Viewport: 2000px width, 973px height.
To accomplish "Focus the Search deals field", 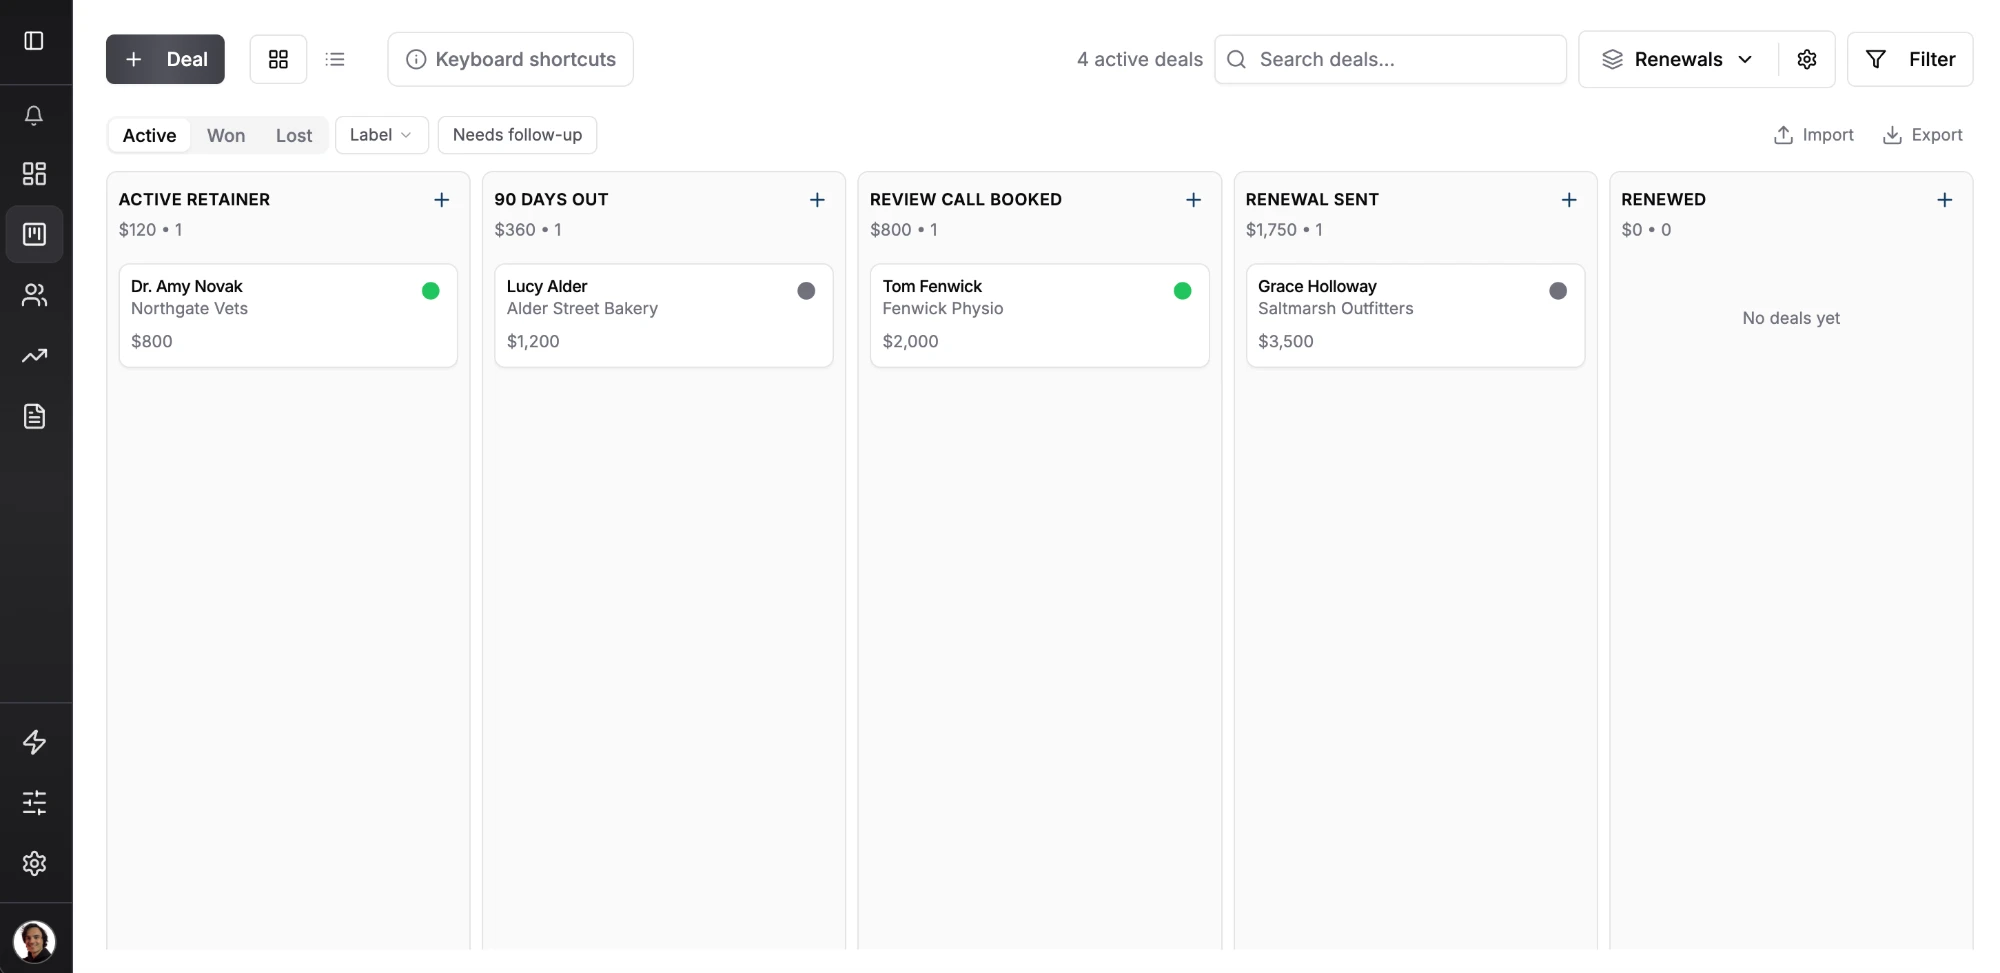I will (x=1390, y=59).
